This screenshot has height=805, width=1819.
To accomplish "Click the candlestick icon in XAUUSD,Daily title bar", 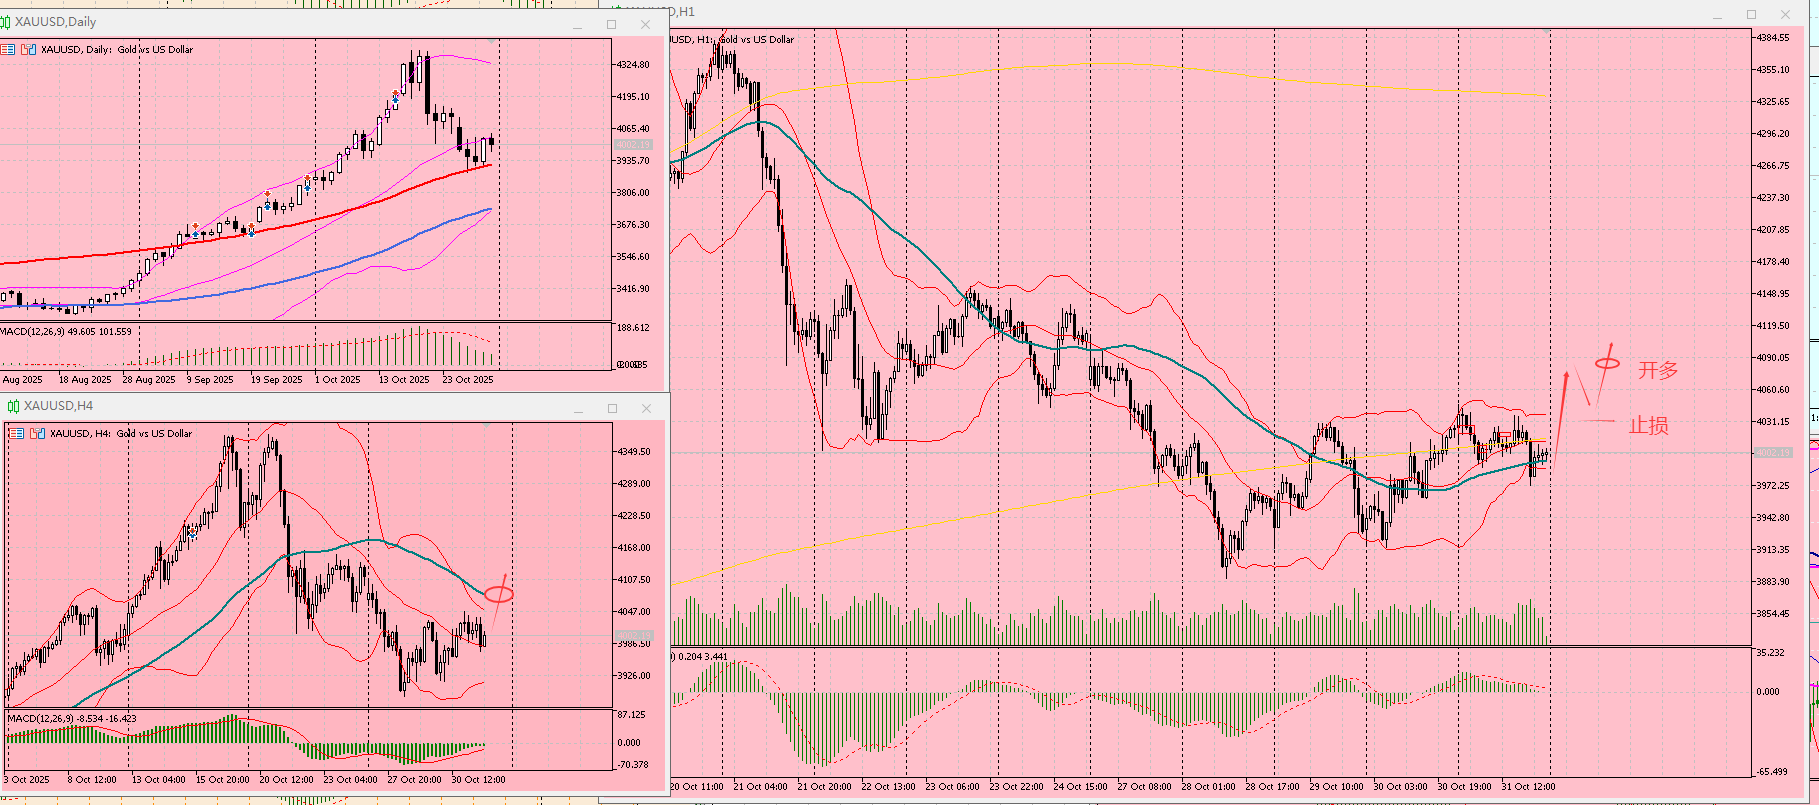I will tap(6, 22).
